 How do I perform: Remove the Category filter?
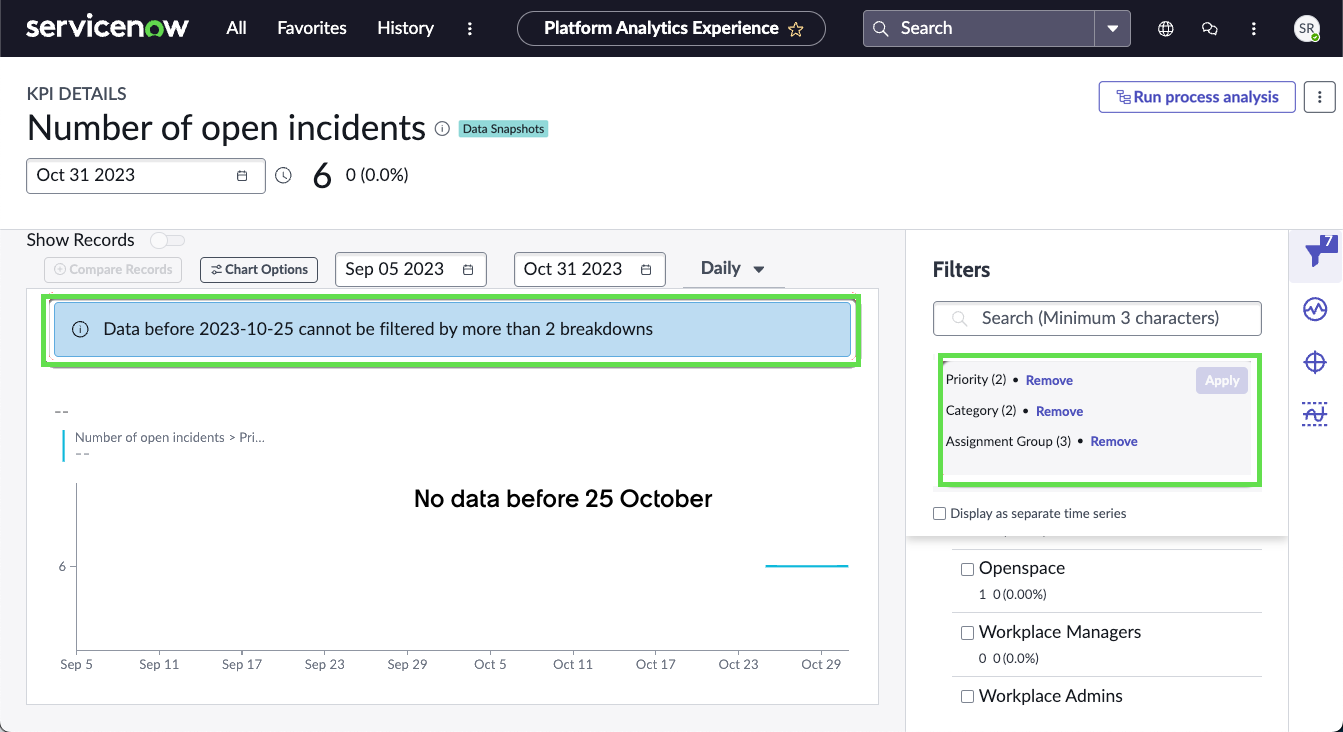click(1059, 411)
